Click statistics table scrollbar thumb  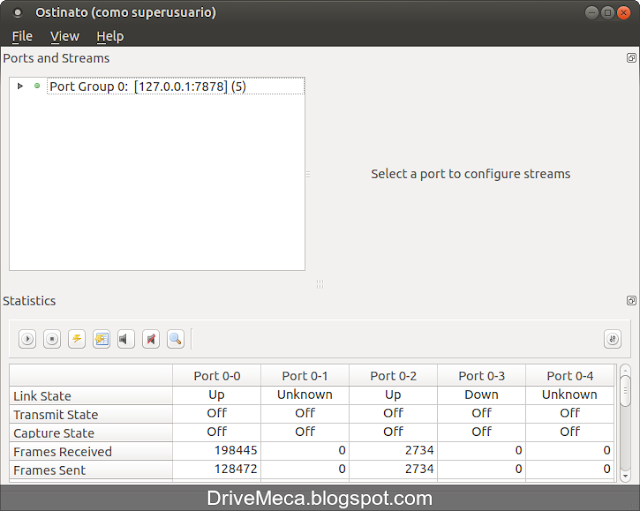(625, 391)
